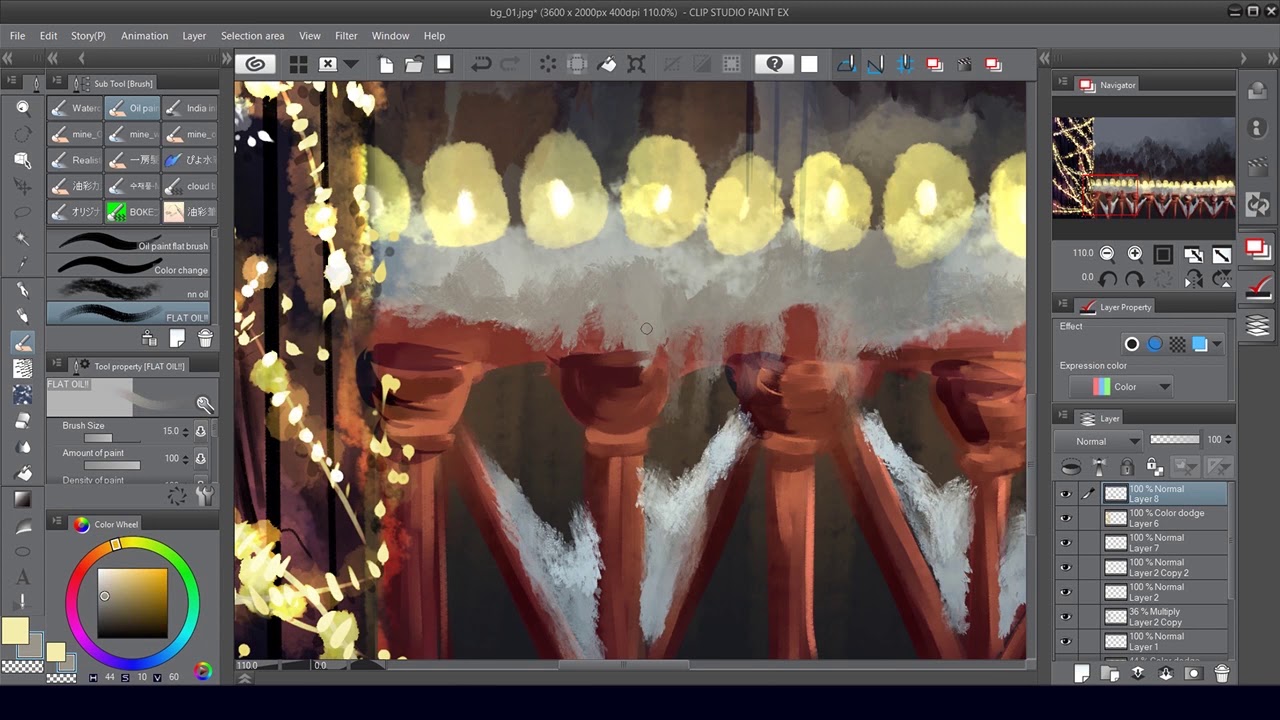Hide Layer 2 Copy 2 visibility eye

1065,567
